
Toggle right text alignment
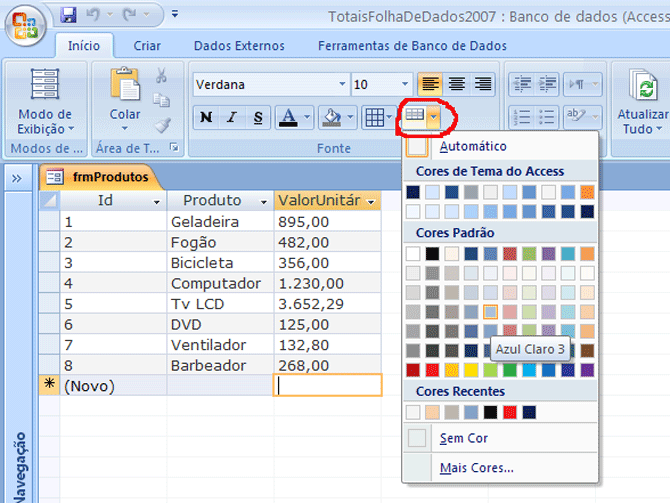click(483, 84)
